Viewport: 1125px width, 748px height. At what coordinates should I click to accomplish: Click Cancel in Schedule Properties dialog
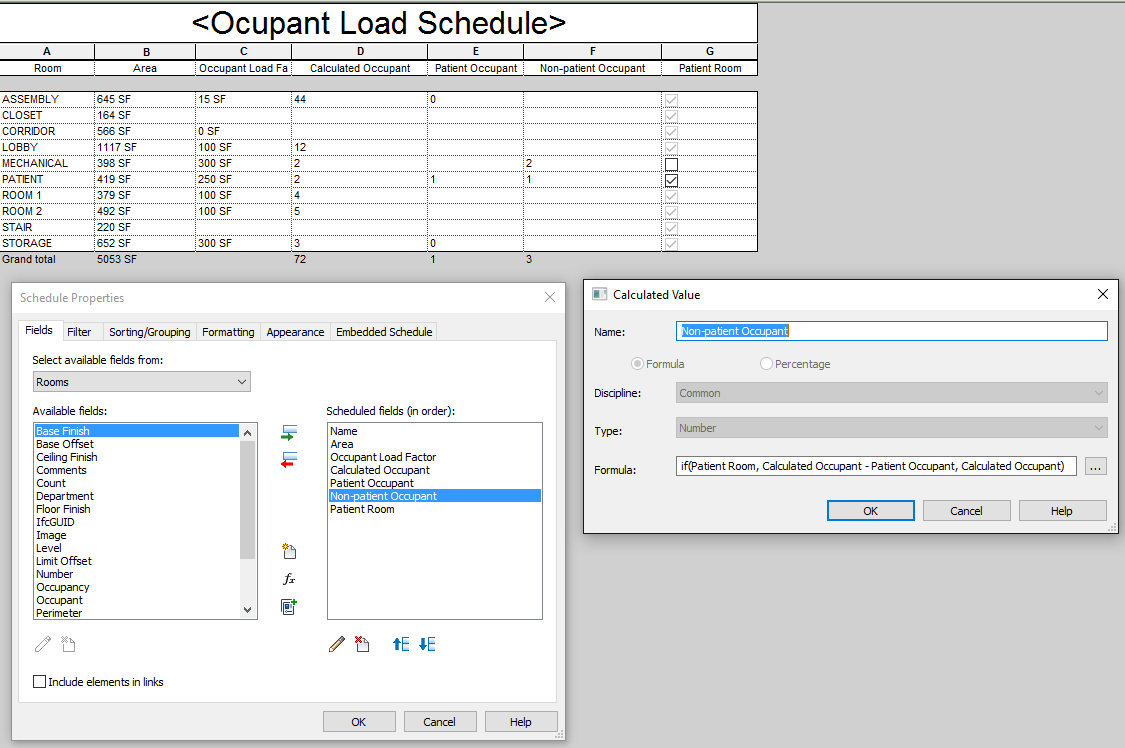click(439, 721)
